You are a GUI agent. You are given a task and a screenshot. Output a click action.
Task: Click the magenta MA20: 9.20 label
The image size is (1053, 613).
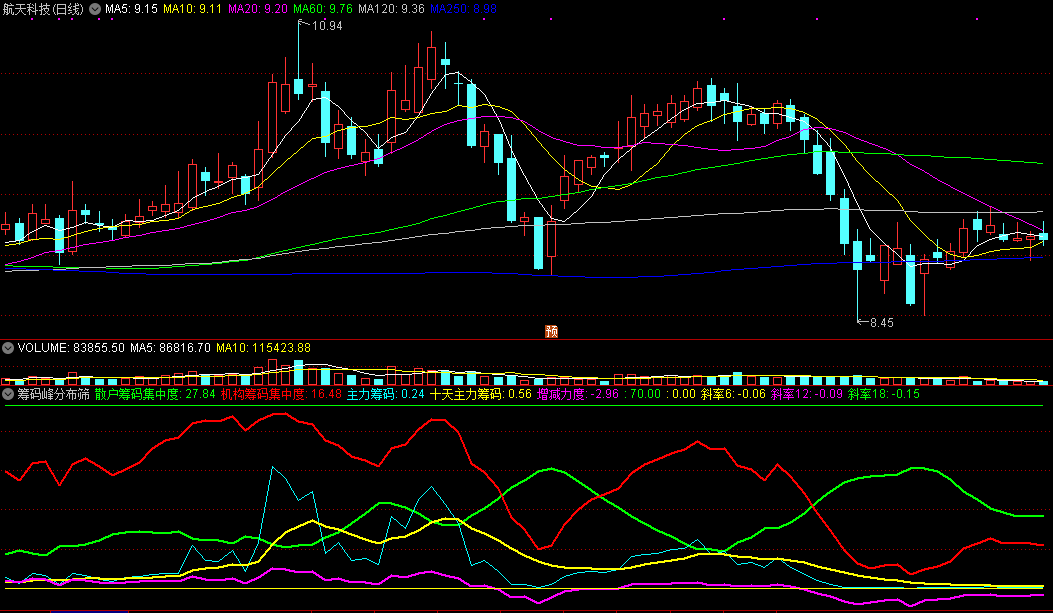pyautogui.click(x=258, y=9)
